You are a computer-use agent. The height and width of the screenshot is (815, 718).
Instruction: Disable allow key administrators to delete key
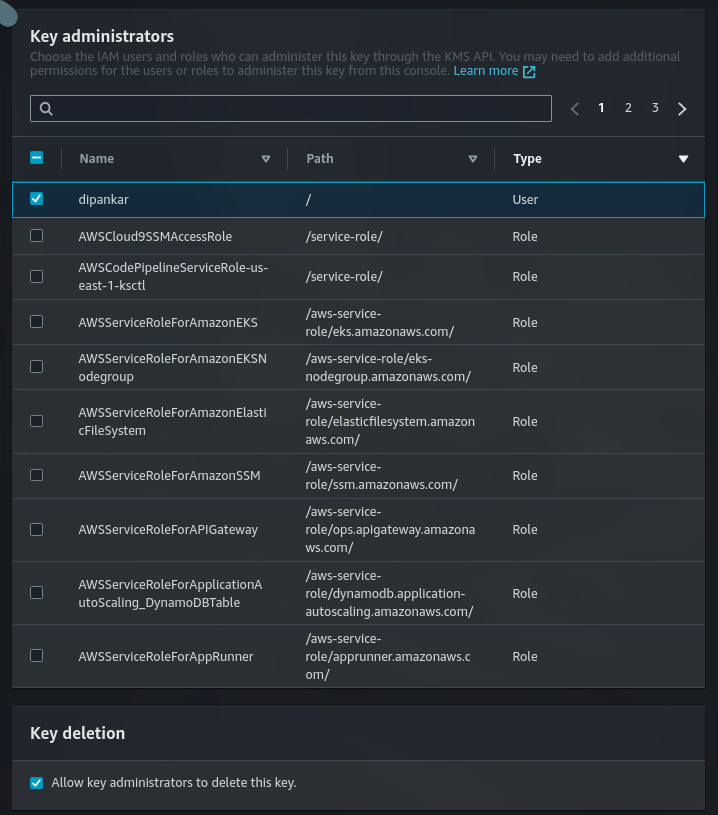36,783
